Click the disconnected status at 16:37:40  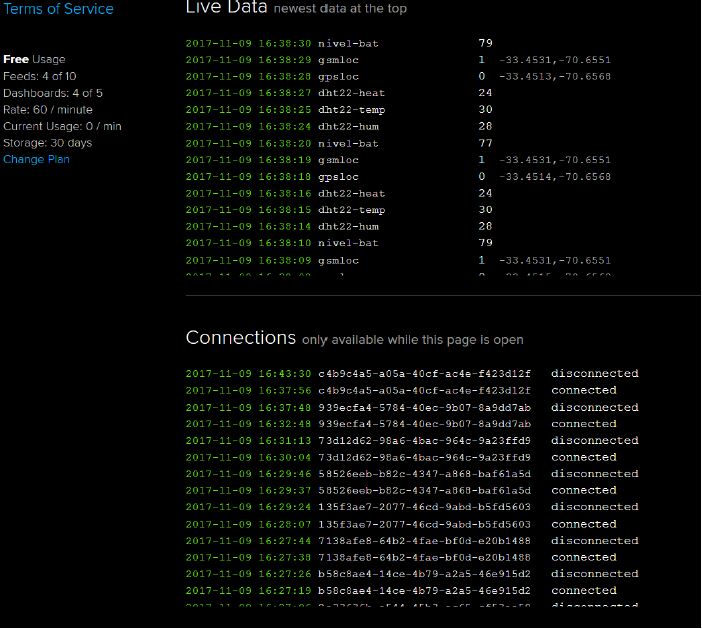tap(594, 407)
